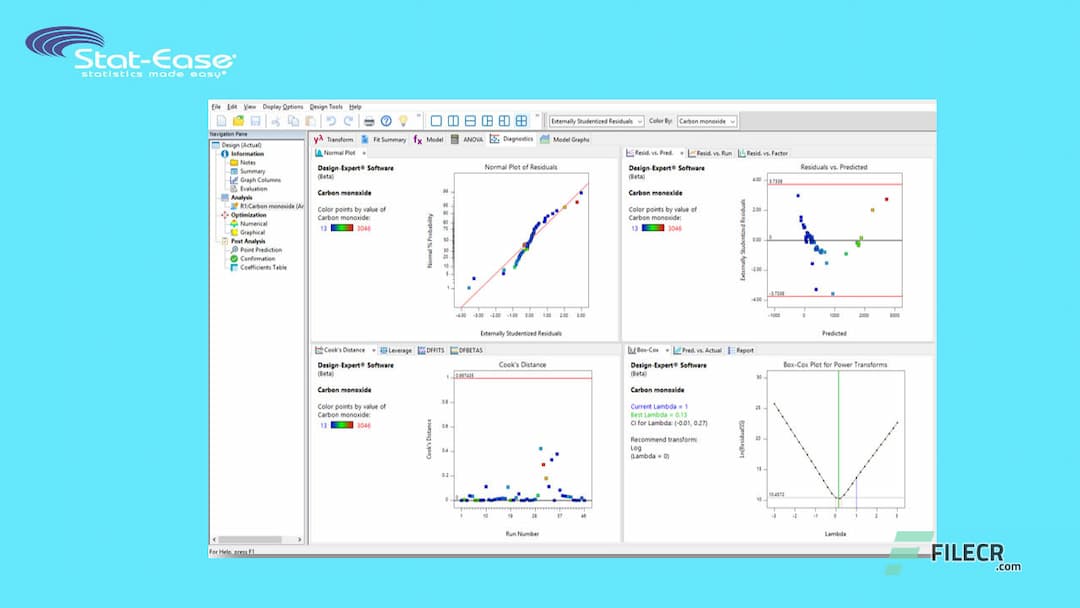Image resolution: width=1080 pixels, height=608 pixels.
Task: Open the Color By dropdown
Action: (732, 121)
